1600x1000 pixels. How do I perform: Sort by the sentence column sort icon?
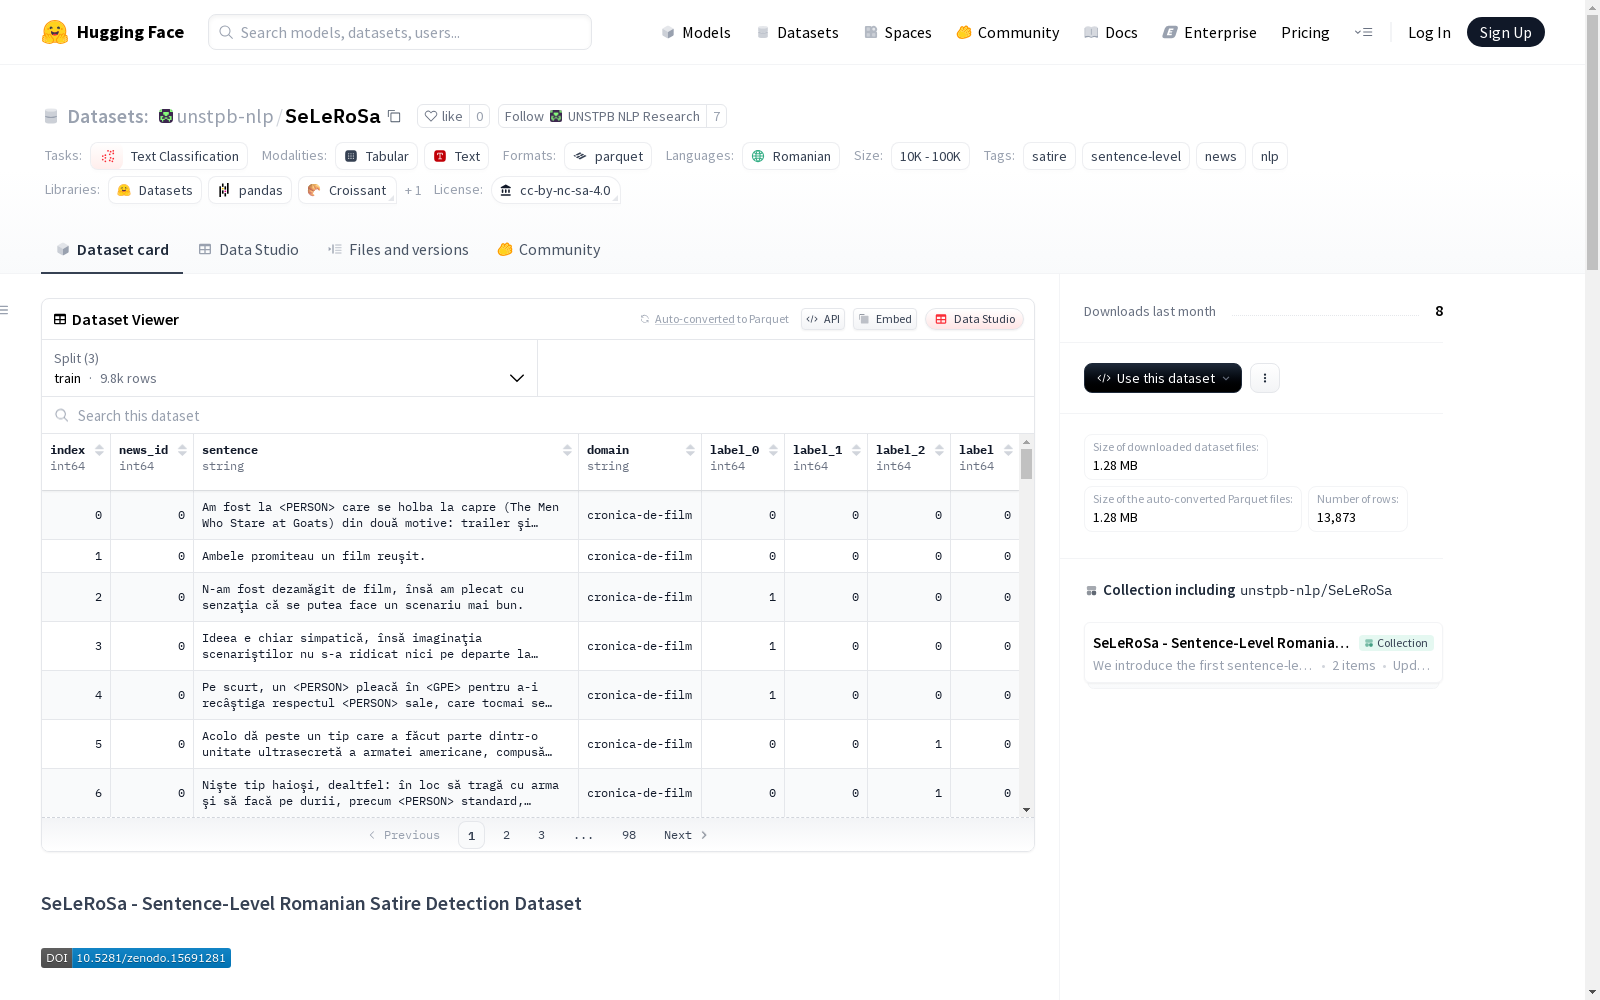click(567, 450)
